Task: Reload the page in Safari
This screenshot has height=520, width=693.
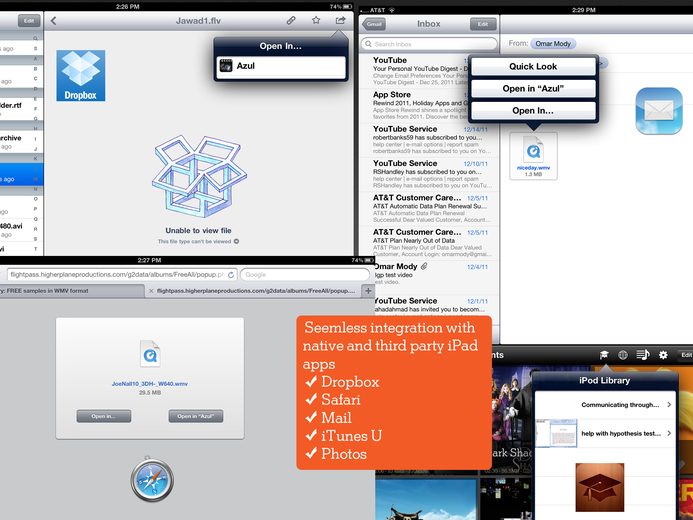Action: coord(231,275)
